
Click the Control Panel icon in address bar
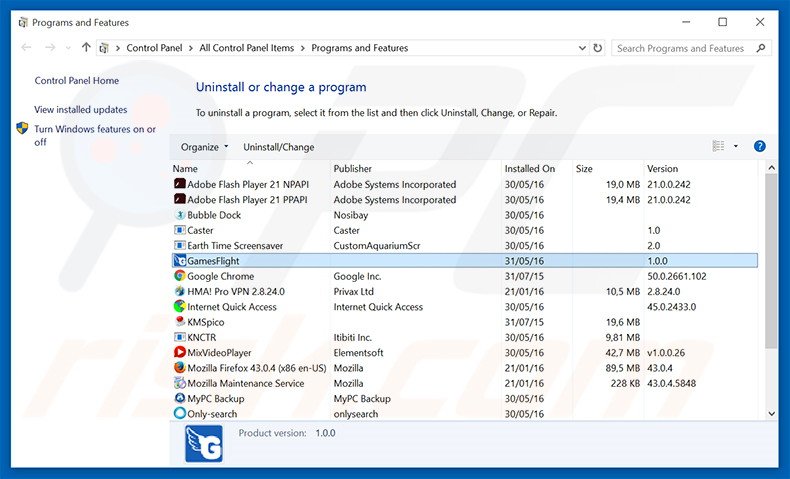point(104,48)
